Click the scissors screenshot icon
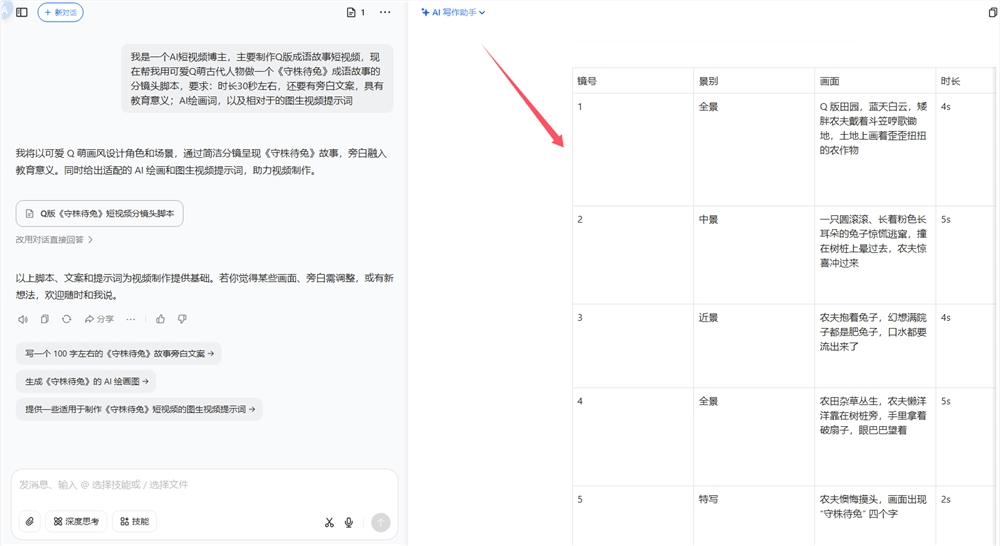Viewport: 1000px width, 546px height. tap(329, 522)
